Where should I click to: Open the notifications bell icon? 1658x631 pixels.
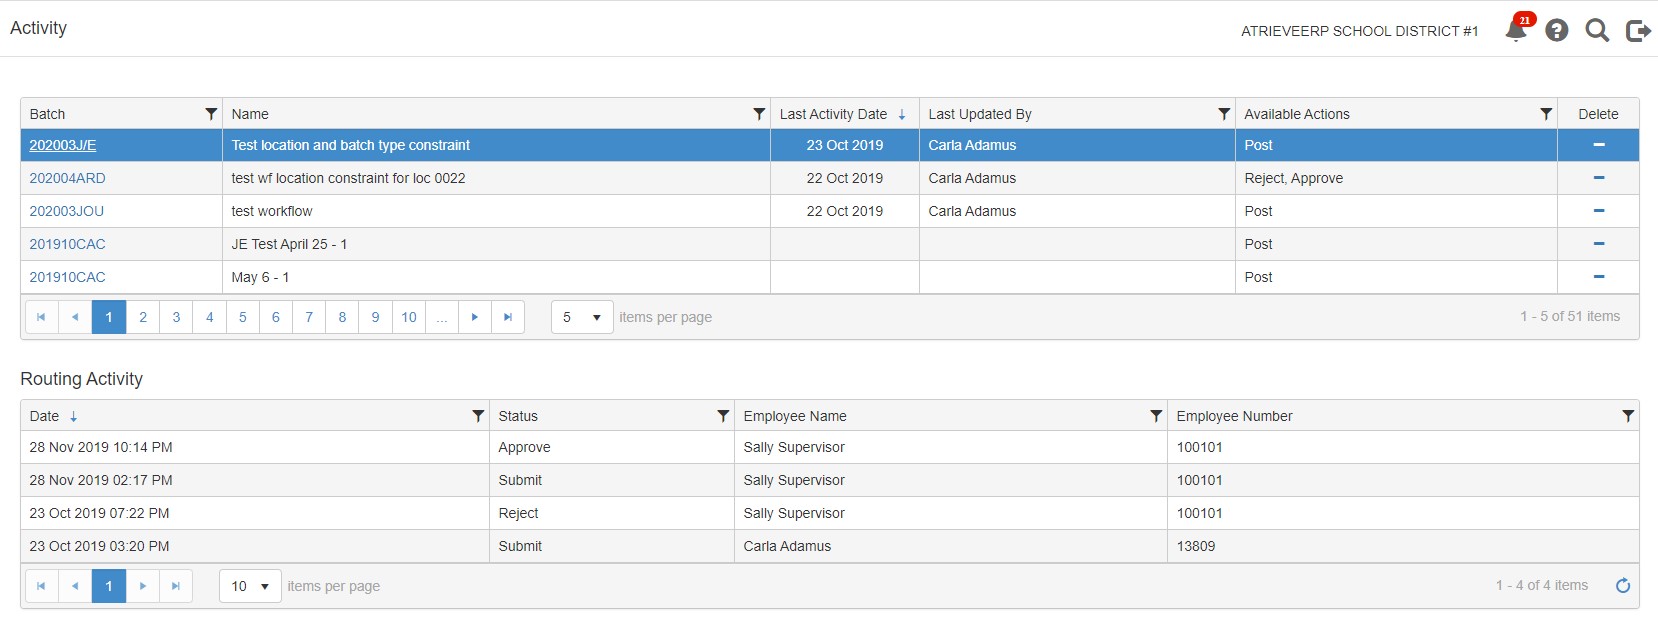point(1515,30)
